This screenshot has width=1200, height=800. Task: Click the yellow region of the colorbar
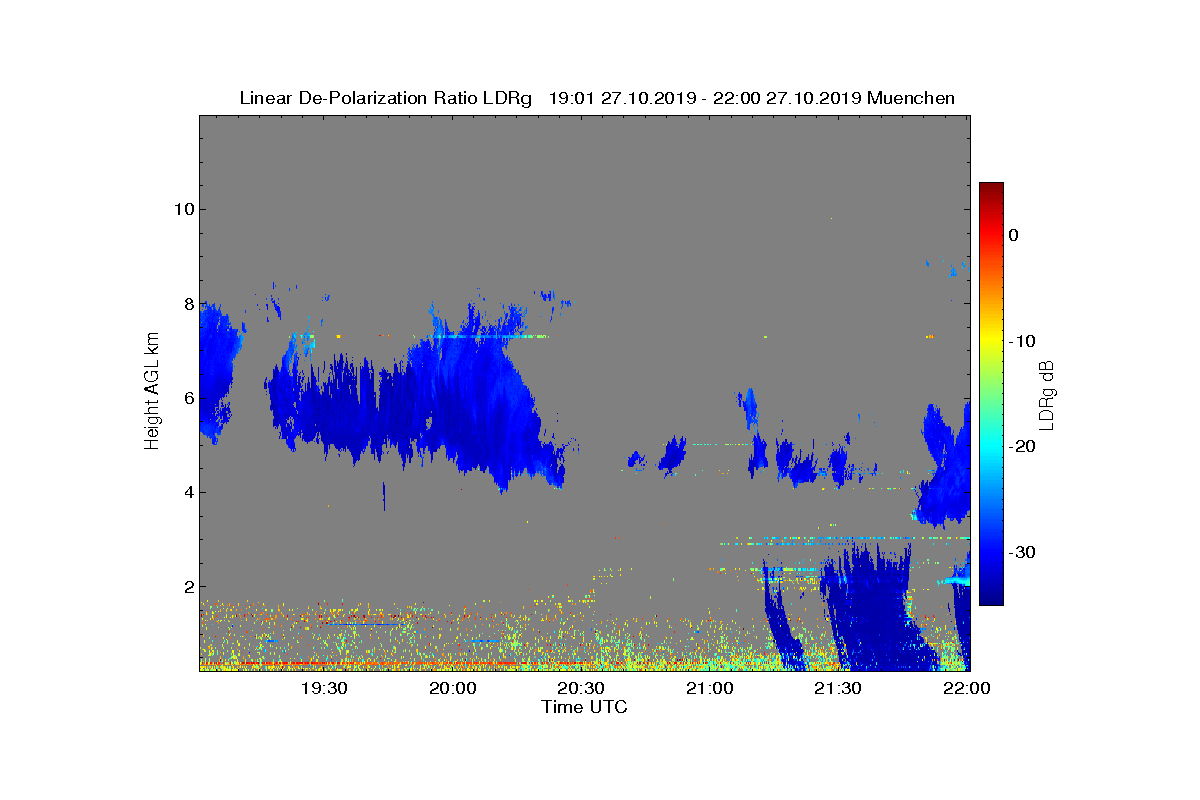click(991, 341)
